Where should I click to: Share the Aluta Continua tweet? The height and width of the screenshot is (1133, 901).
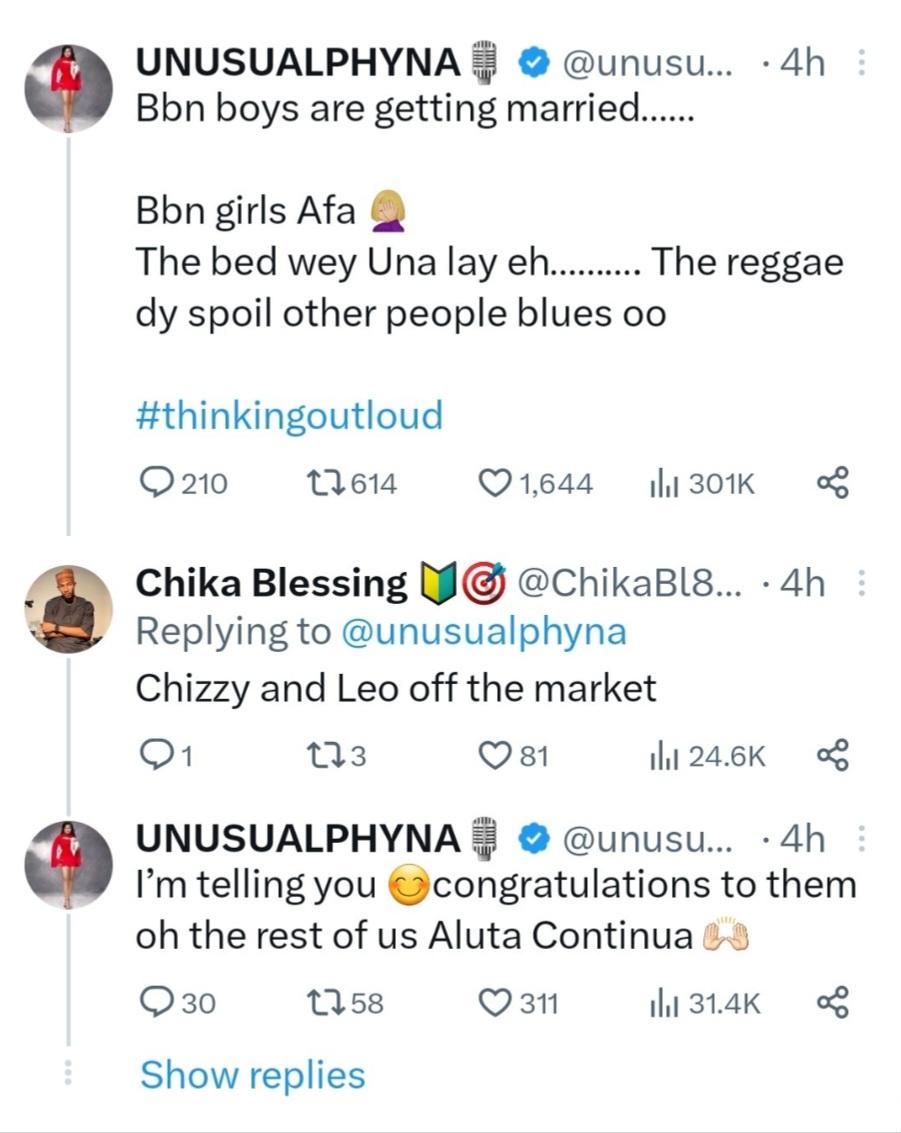(833, 1002)
